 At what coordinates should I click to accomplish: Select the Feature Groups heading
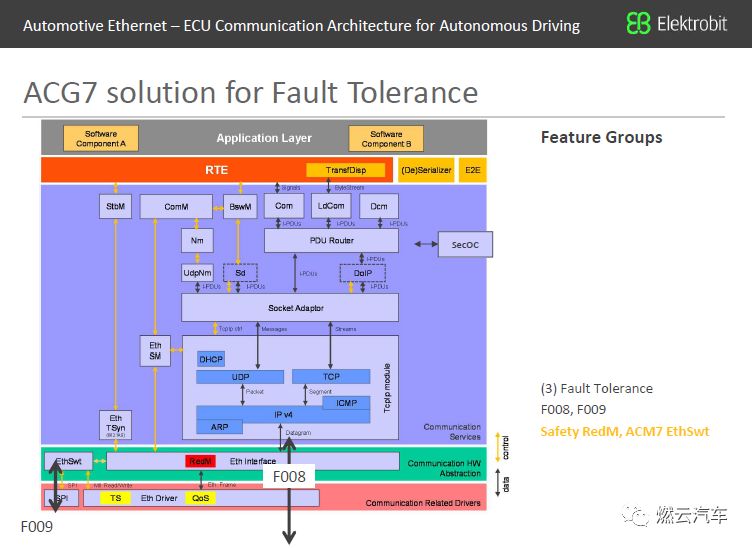601,137
